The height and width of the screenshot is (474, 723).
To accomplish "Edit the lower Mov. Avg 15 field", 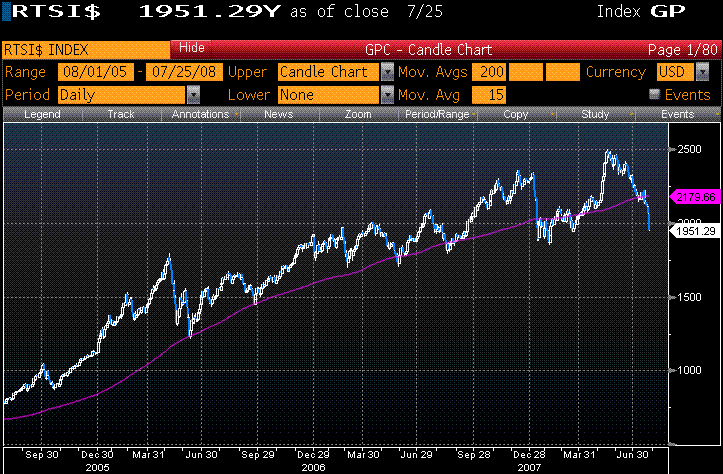I will click(490, 94).
